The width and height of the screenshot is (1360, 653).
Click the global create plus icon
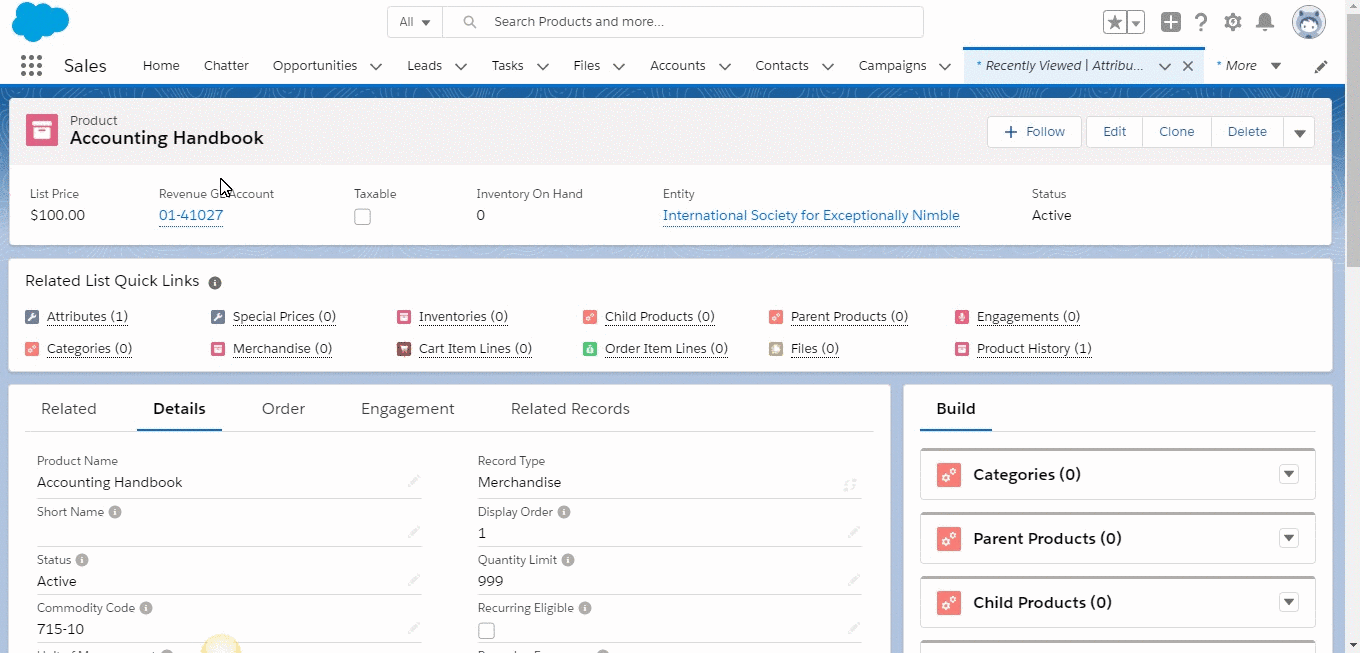tap(1170, 22)
